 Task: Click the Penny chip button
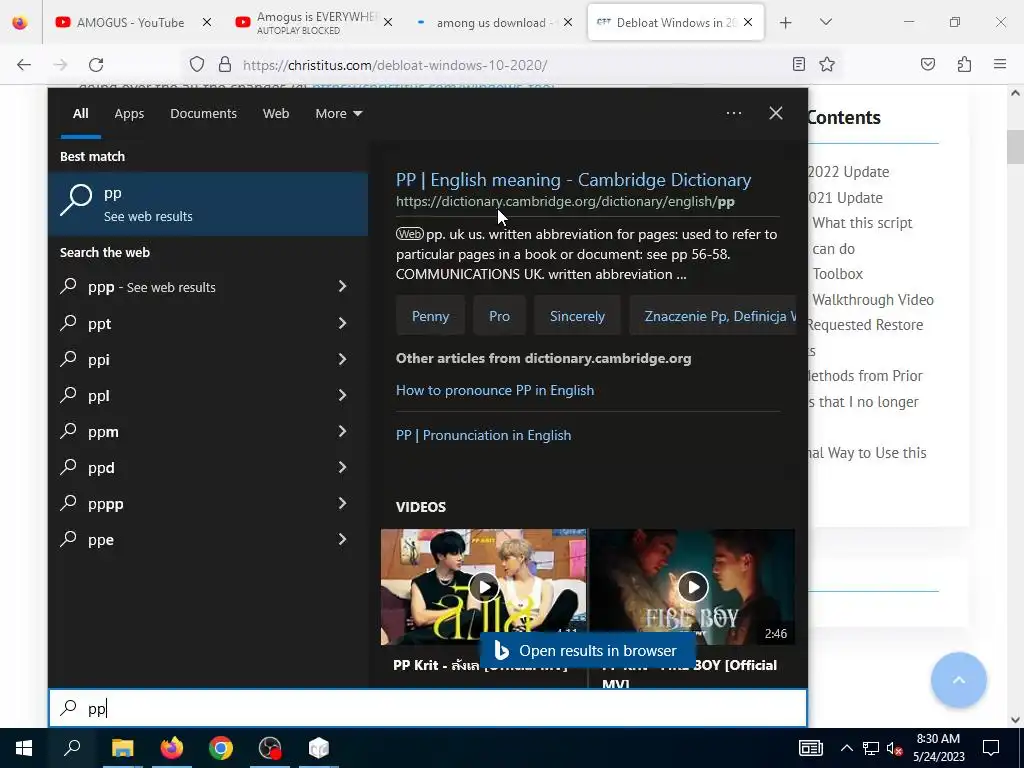430,316
